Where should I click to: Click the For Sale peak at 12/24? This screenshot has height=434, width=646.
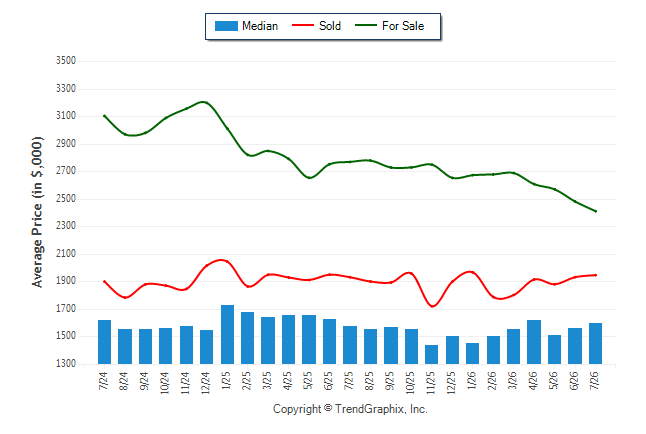pyautogui.click(x=205, y=102)
